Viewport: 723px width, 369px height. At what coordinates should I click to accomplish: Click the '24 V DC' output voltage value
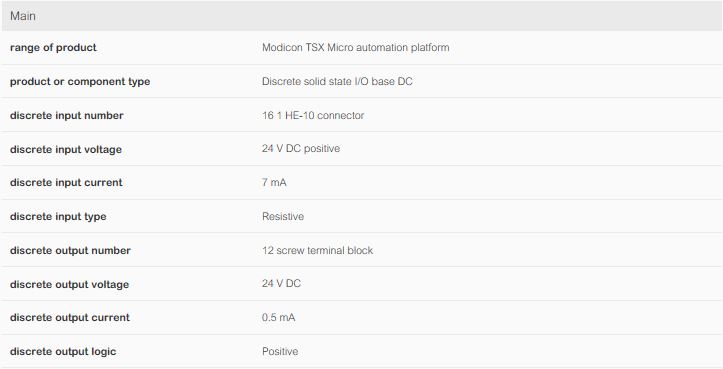(281, 283)
